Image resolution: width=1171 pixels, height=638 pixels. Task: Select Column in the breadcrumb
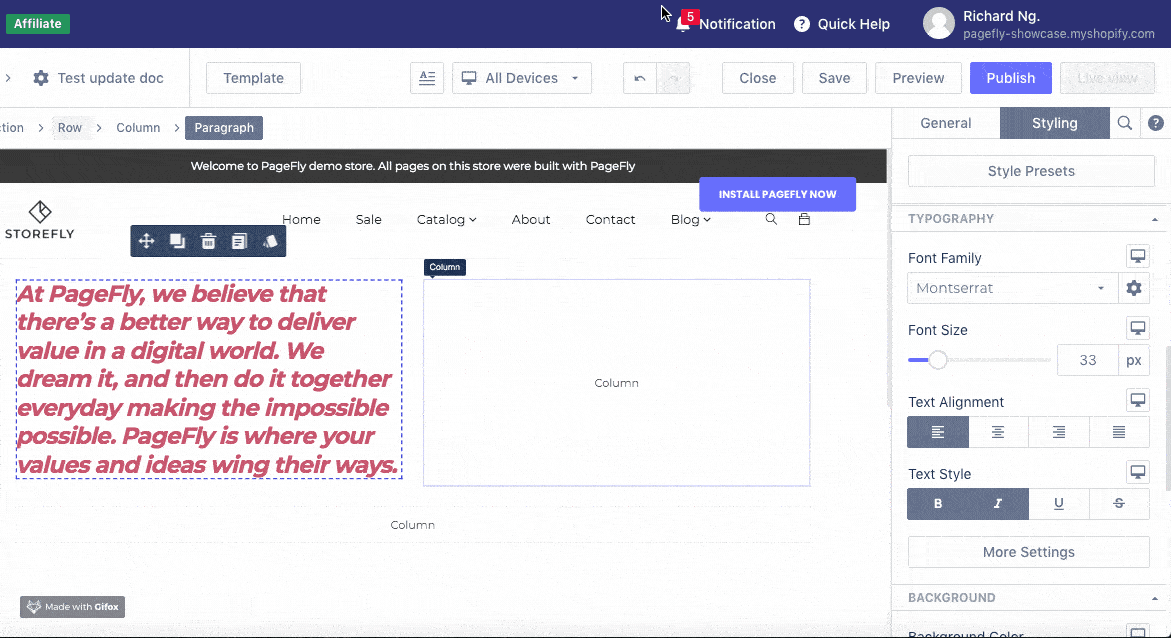coord(138,128)
